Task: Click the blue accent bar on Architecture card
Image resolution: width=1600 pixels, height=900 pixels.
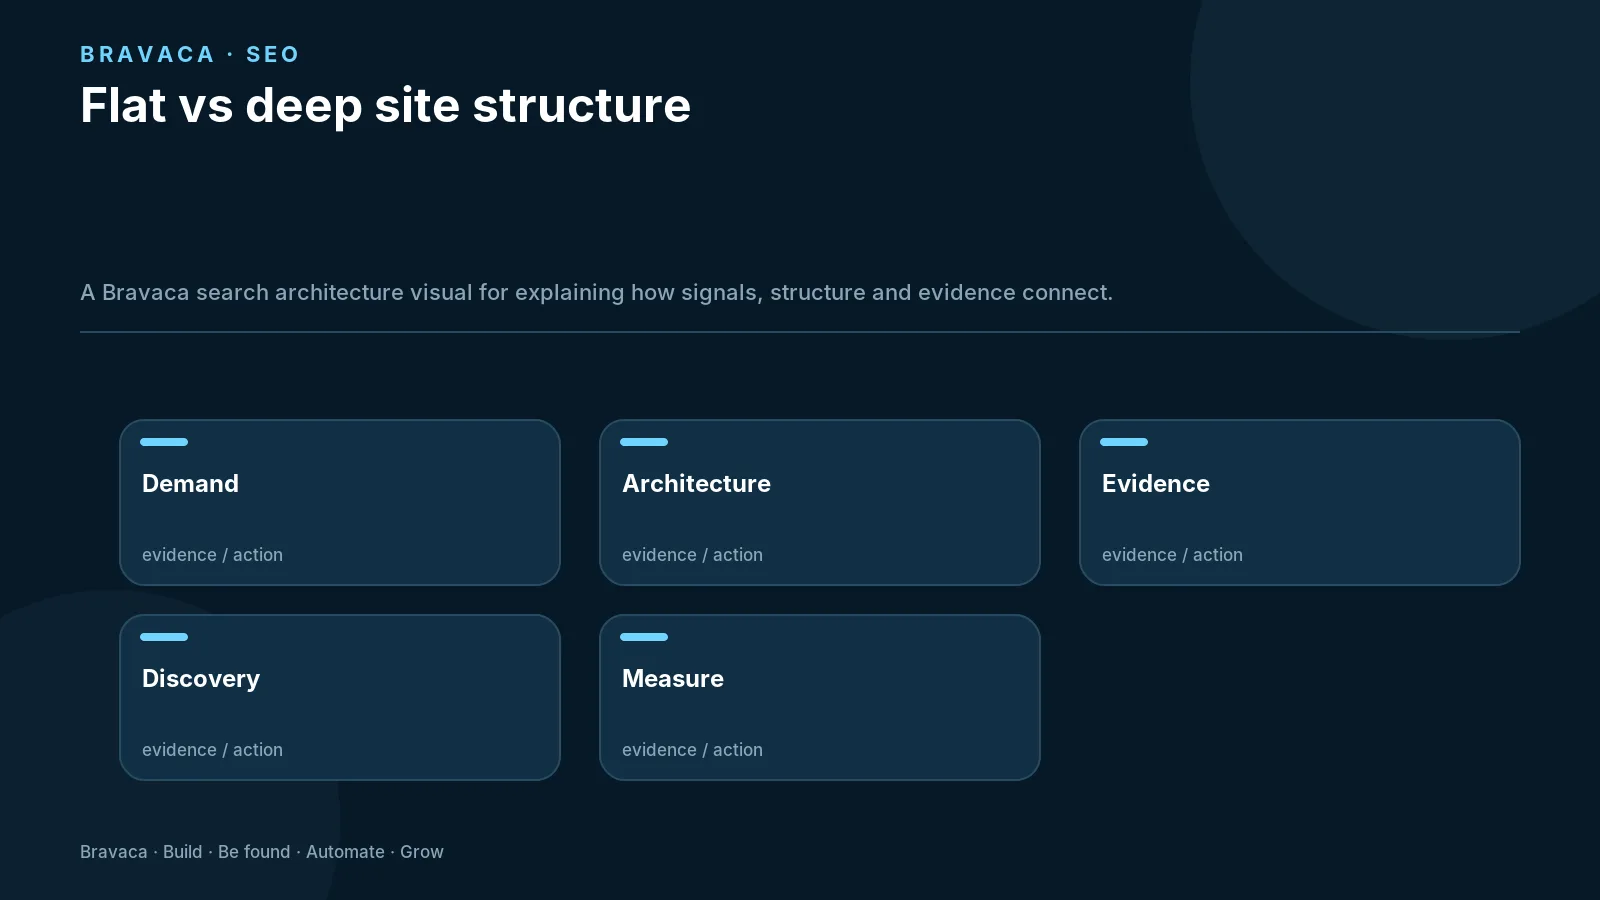Action: (644, 442)
